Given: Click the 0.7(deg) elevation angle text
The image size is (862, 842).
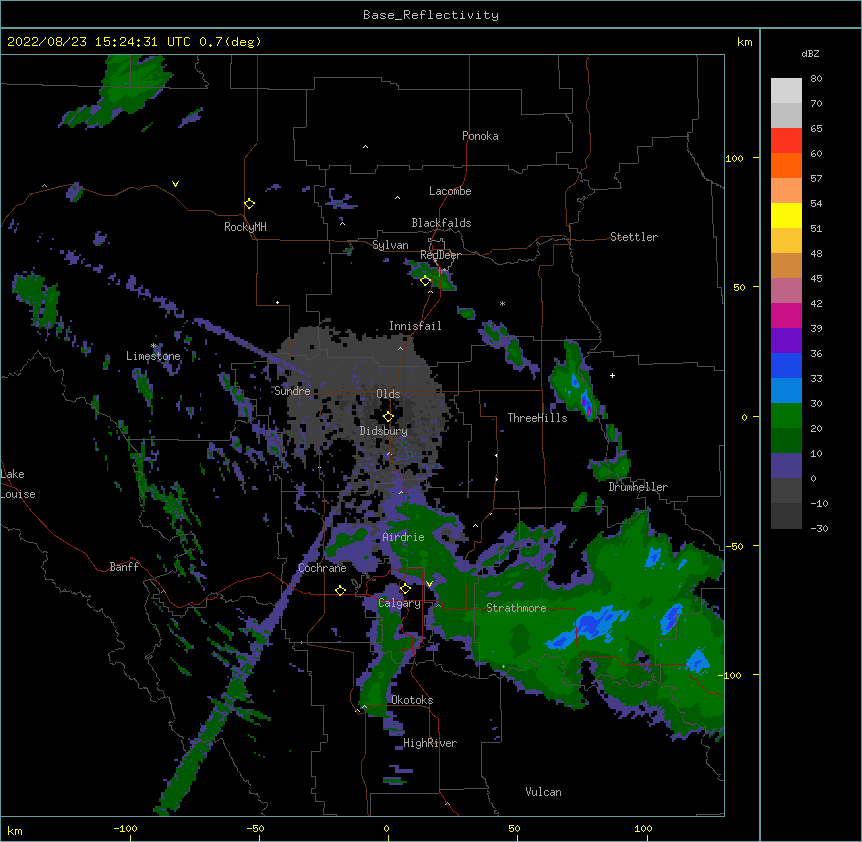Looking at the screenshot, I should 230,42.
